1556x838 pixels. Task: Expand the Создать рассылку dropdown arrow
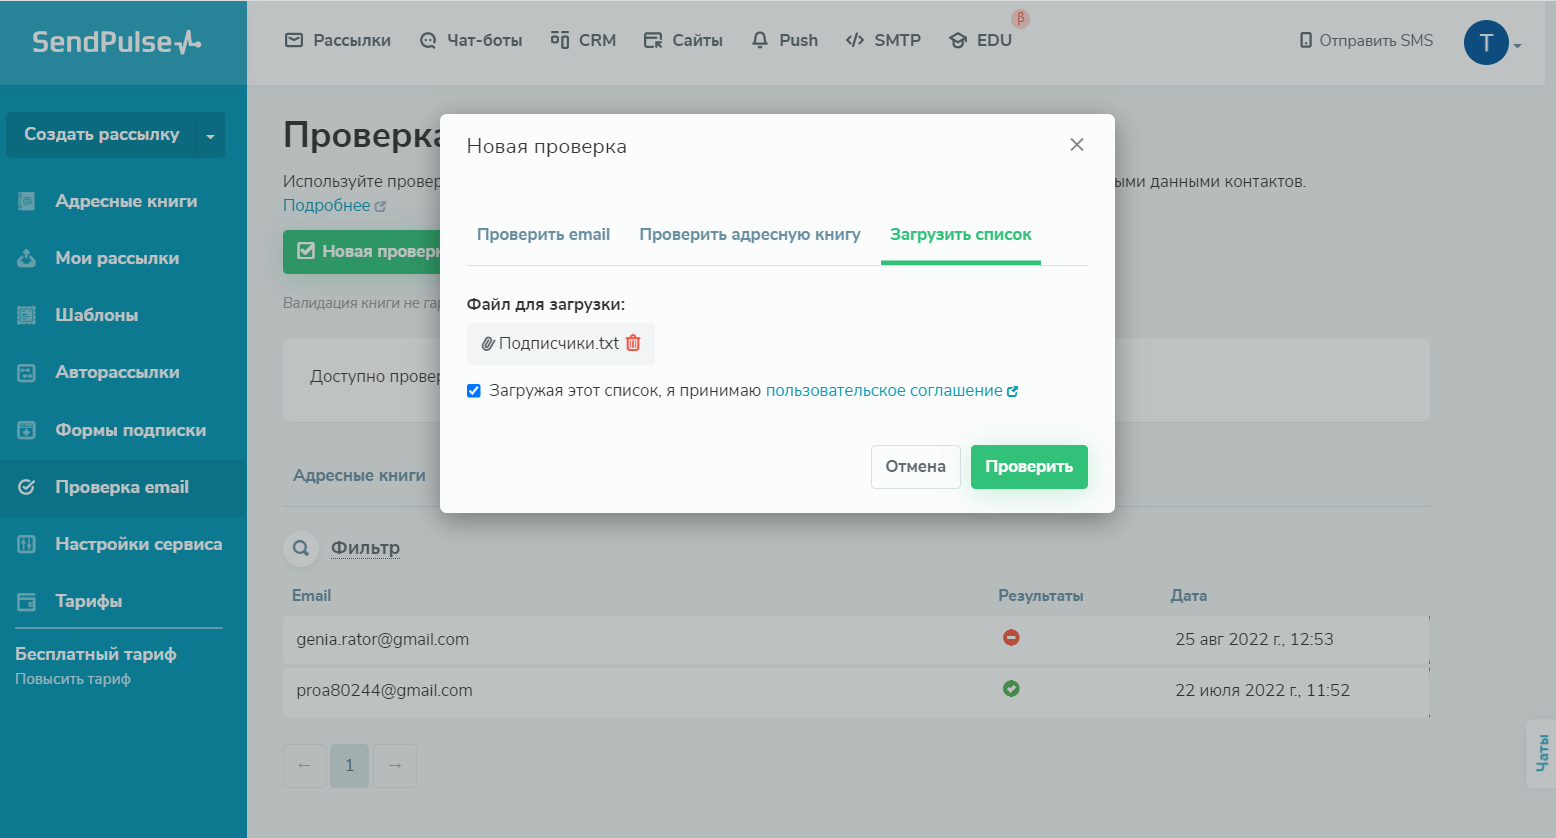pyautogui.click(x=210, y=136)
